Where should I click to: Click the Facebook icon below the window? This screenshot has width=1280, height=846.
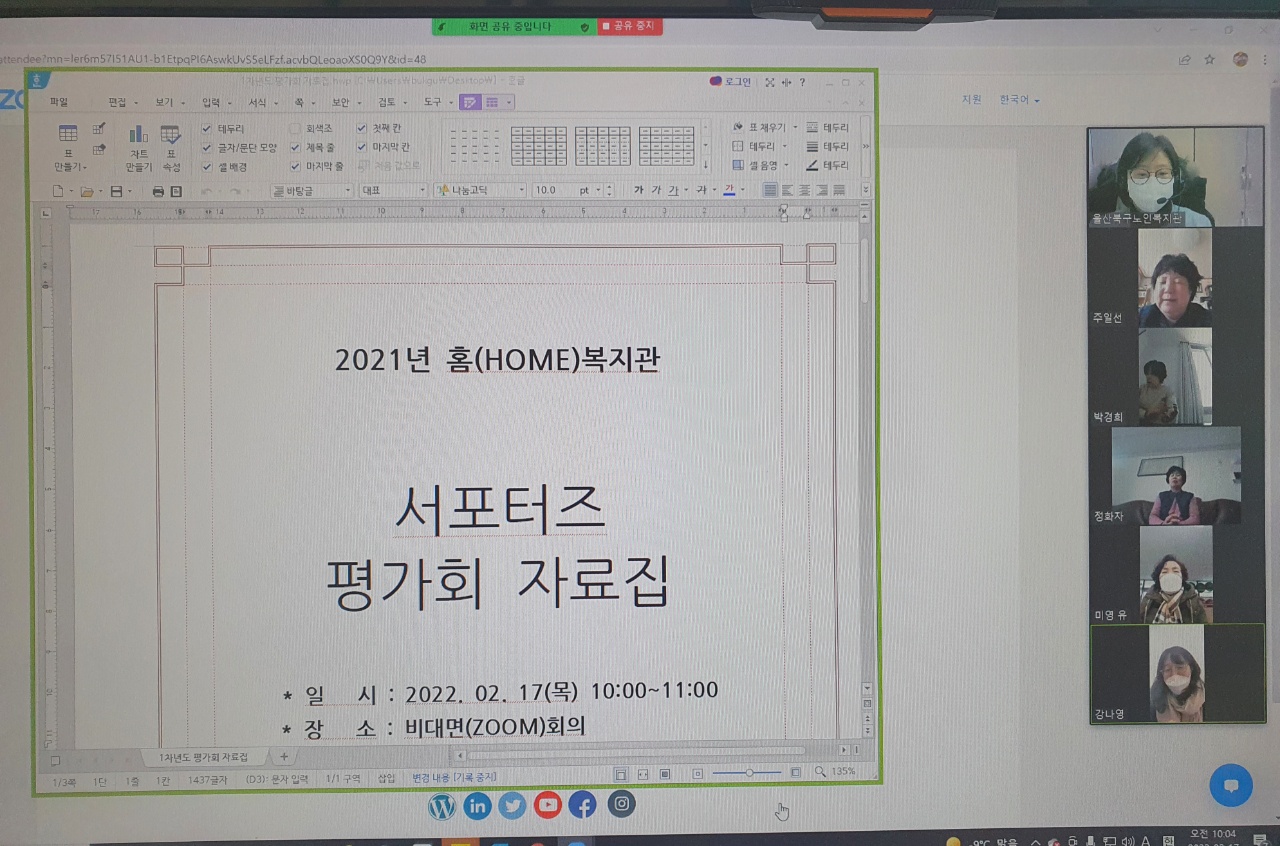[x=582, y=805]
